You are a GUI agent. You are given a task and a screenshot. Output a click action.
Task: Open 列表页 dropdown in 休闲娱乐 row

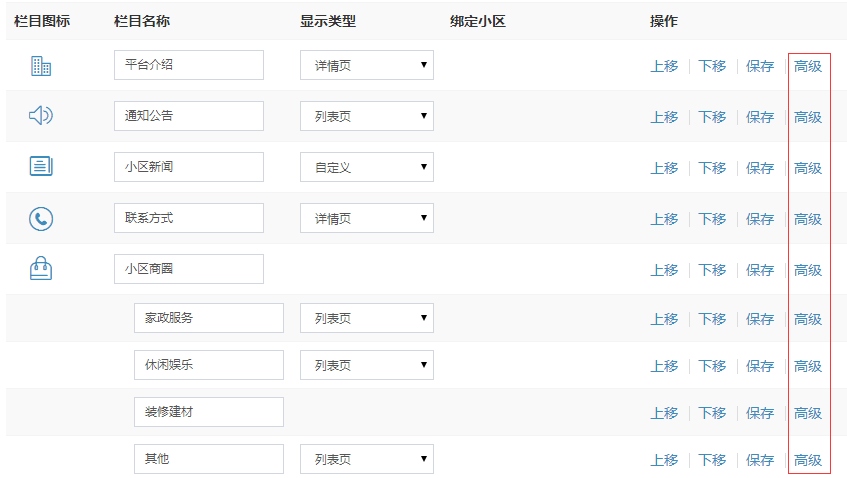pyautogui.click(x=367, y=365)
